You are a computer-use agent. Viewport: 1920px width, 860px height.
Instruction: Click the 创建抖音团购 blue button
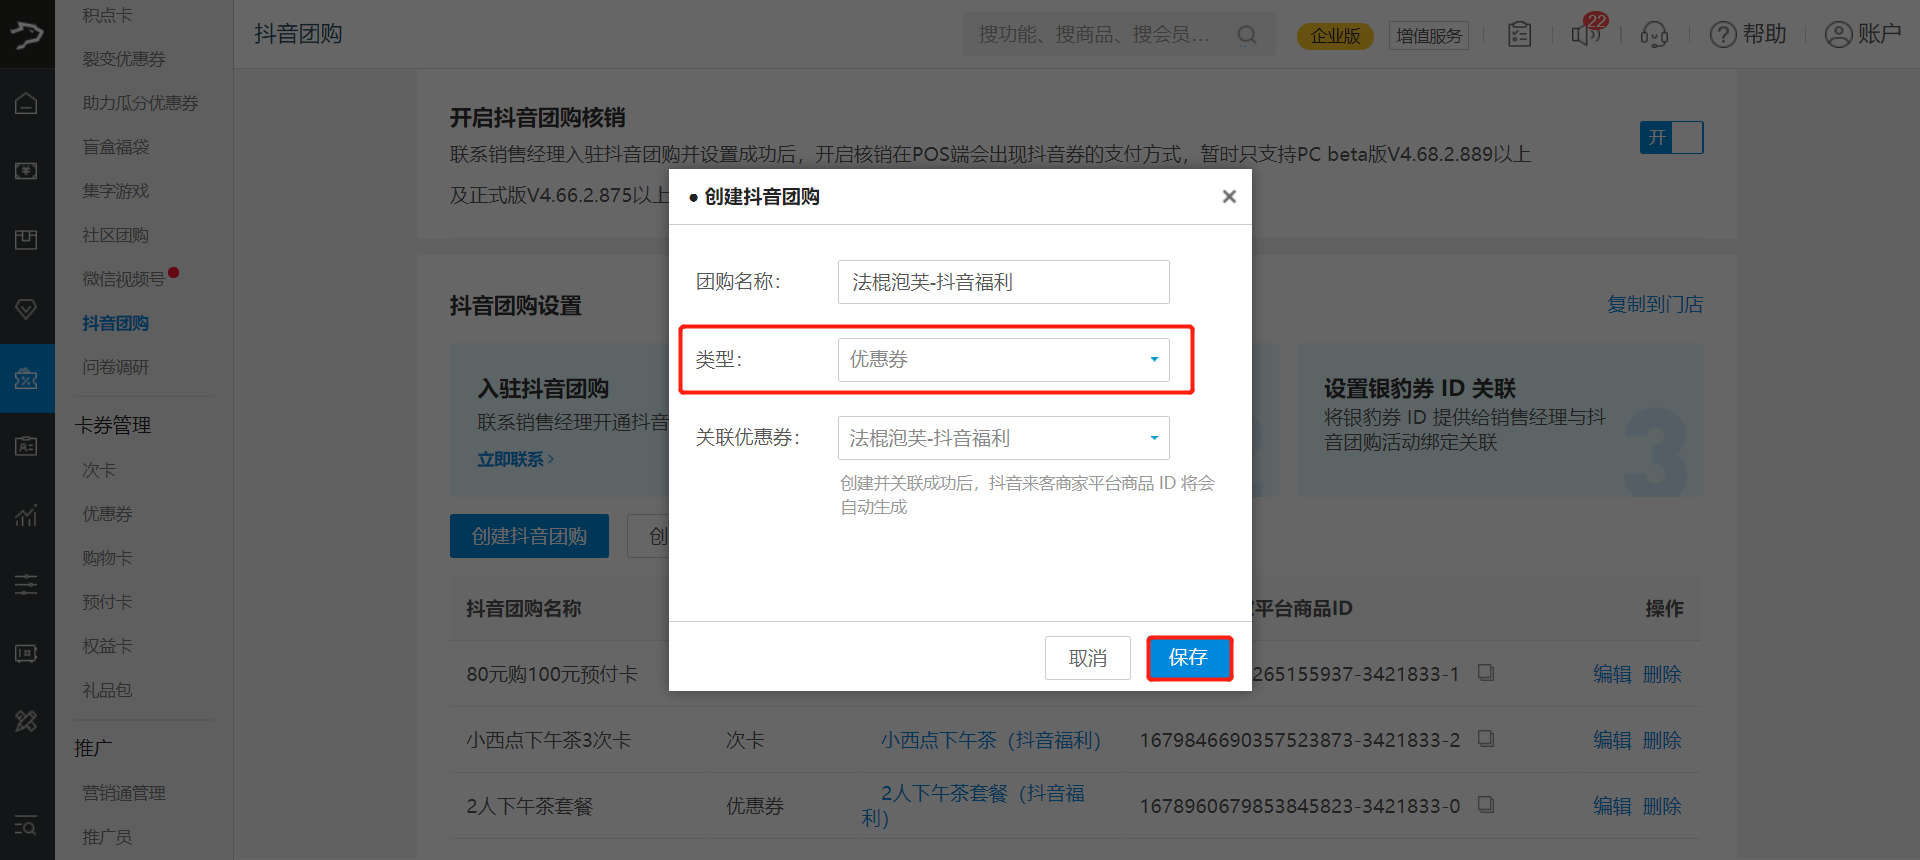point(529,536)
